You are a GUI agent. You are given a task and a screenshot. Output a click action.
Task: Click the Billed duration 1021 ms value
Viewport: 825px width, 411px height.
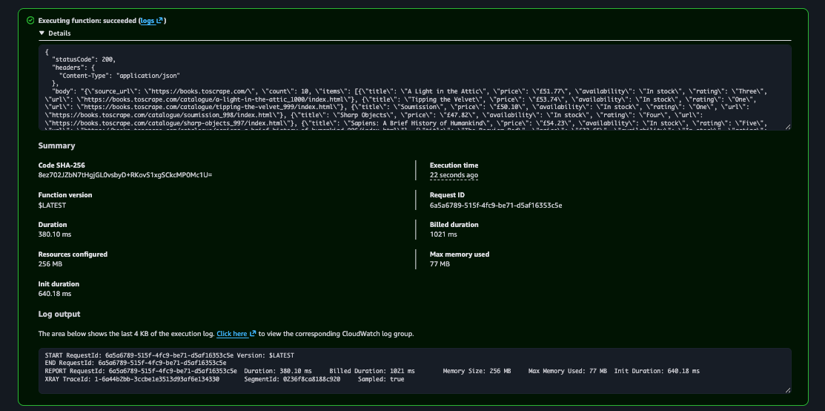tap(444, 234)
